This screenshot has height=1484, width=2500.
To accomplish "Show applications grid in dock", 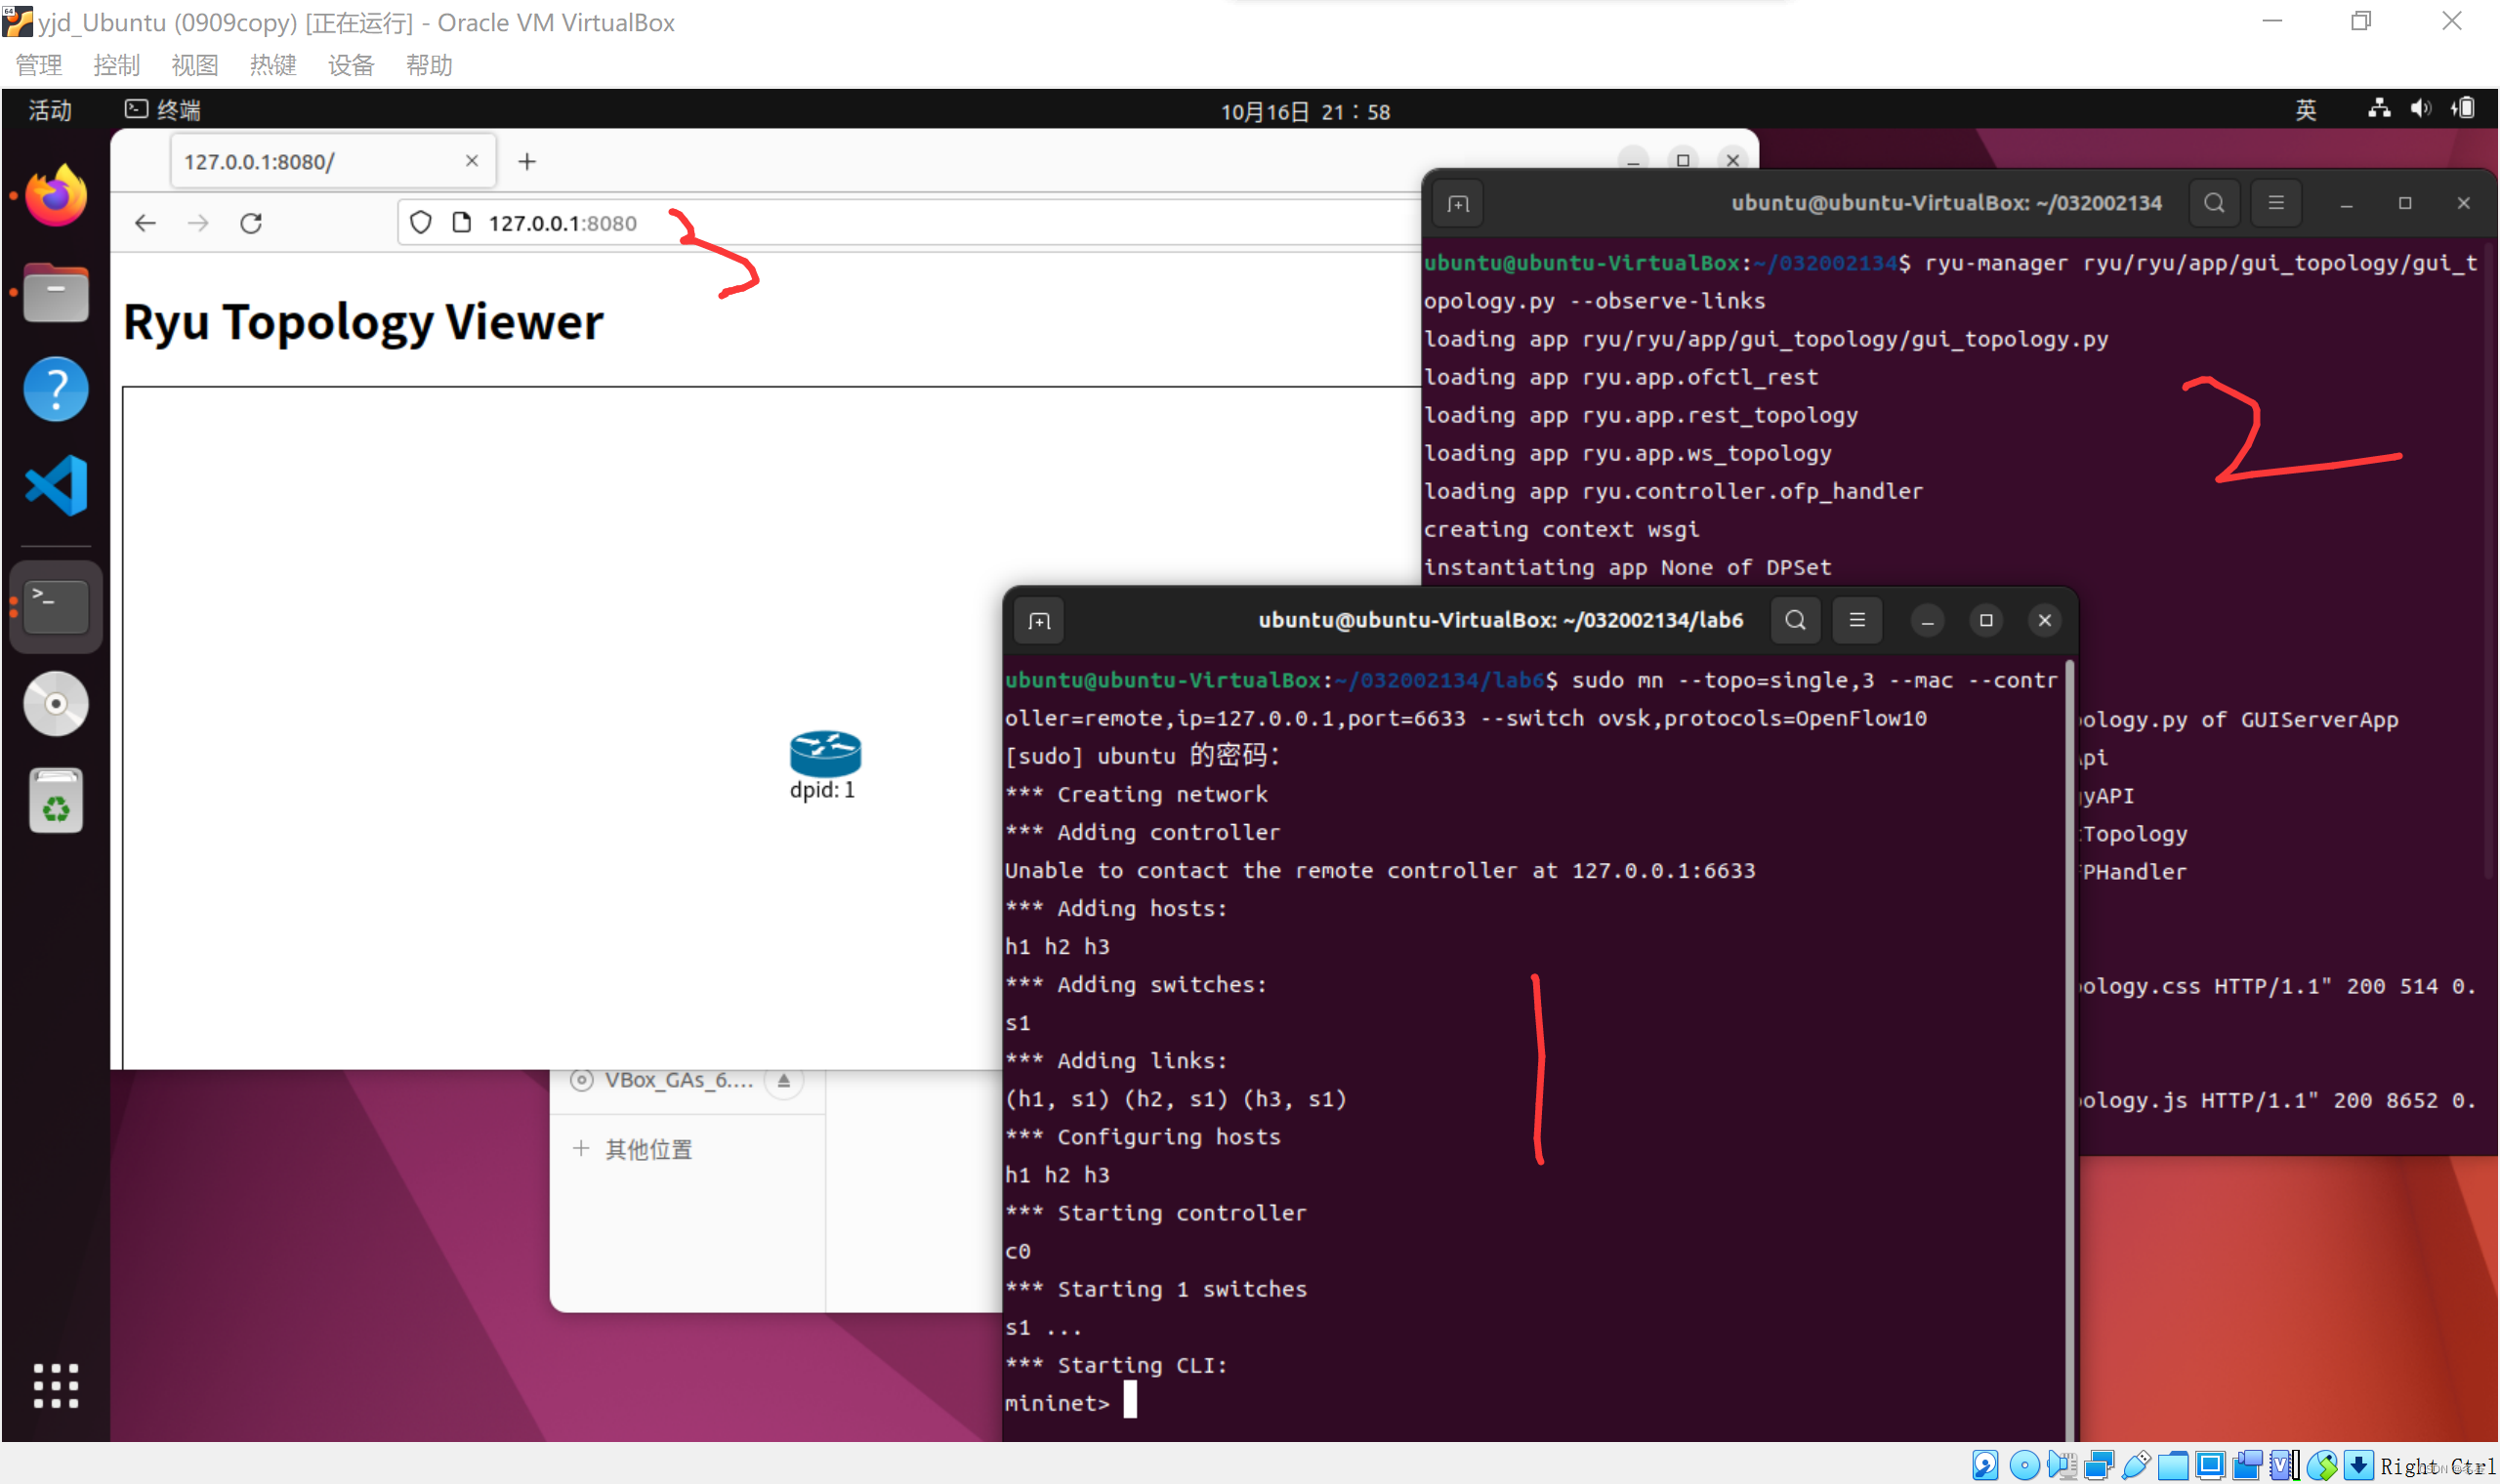I will point(56,1386).
